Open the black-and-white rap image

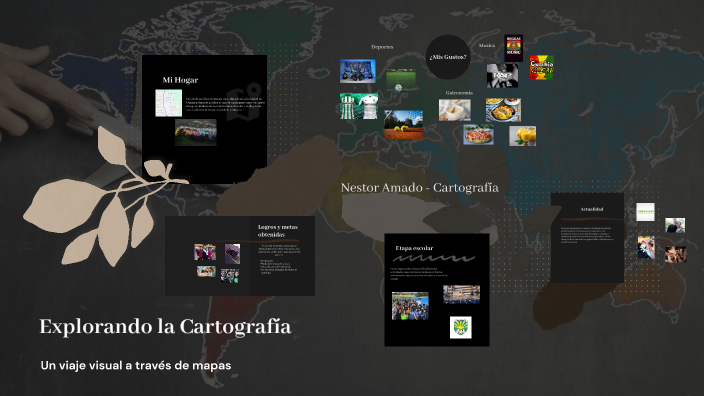coord(502,75)
